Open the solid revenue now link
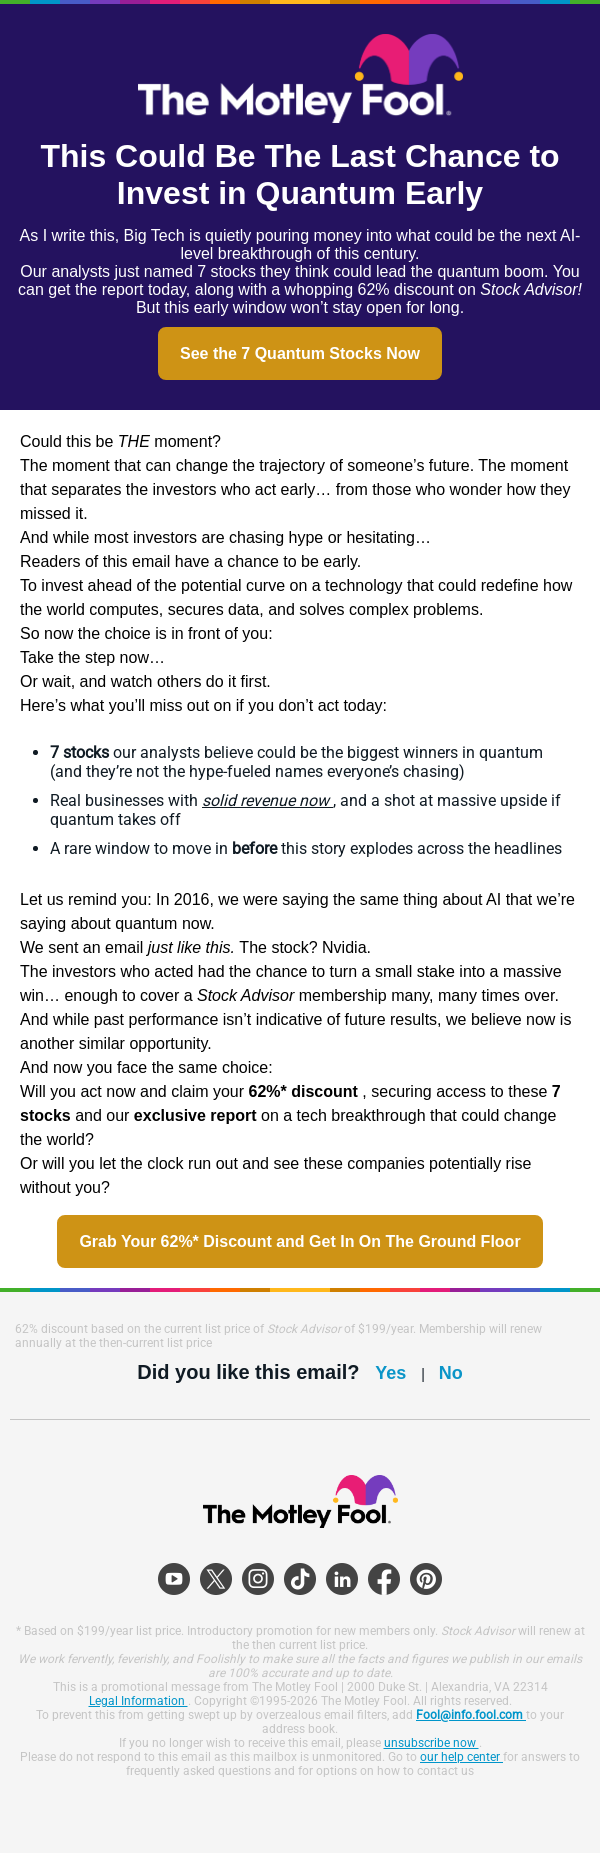Image resolution: width=600 pixels, height=1853 pixels. pyautogui.click(x=266, y=800)
